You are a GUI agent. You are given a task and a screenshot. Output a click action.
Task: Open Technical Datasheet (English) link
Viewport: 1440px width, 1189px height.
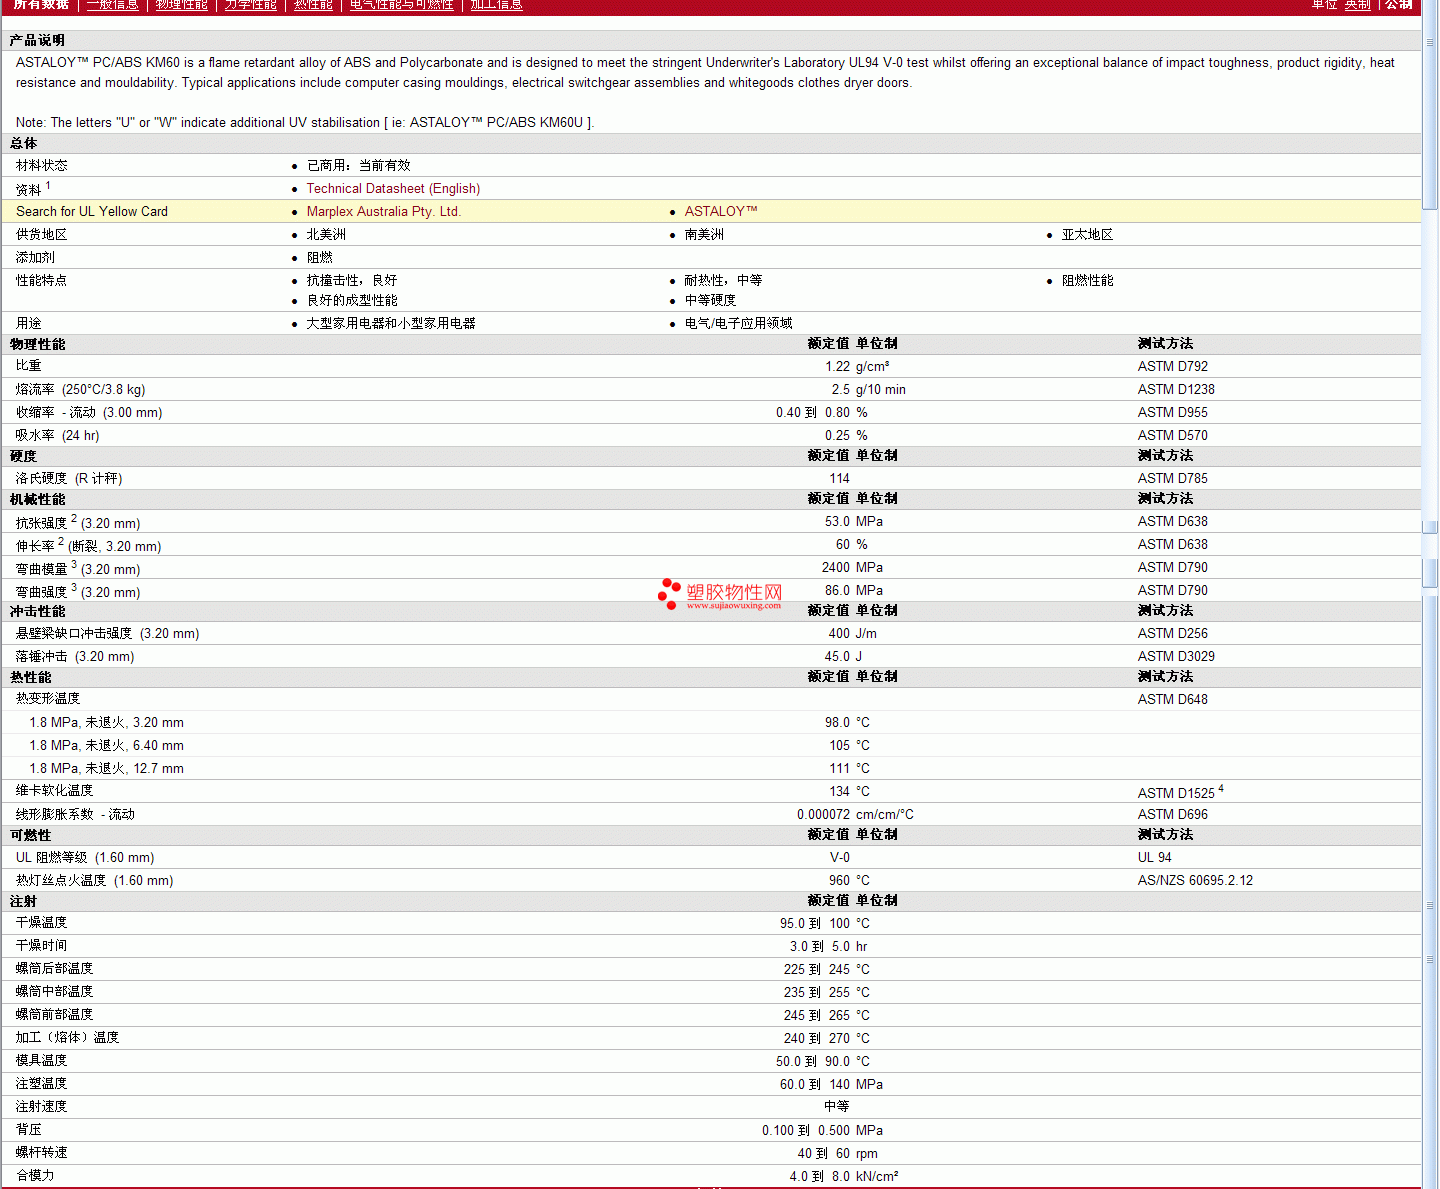click(393, 188)
